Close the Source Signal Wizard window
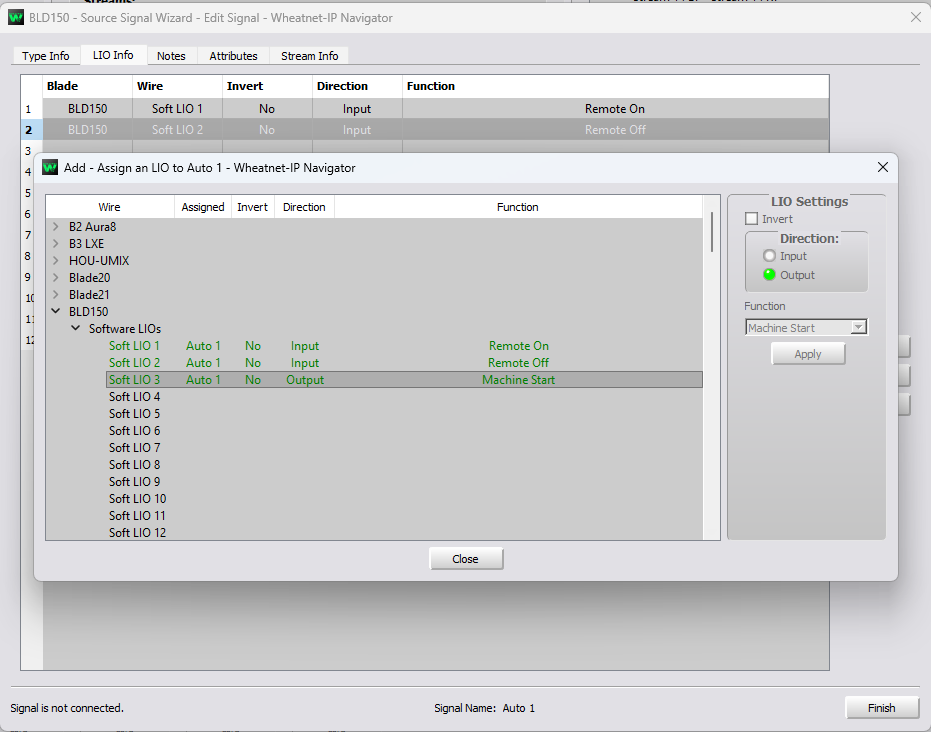The width and height of the screenshot is (931, 732). [916, 18]
